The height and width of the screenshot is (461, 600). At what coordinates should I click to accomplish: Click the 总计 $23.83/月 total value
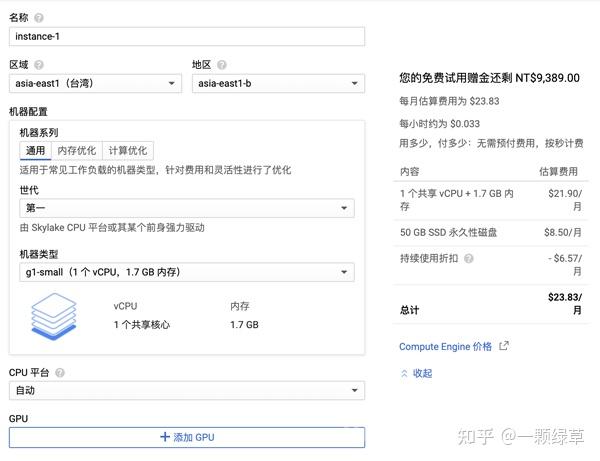[565, 303]
